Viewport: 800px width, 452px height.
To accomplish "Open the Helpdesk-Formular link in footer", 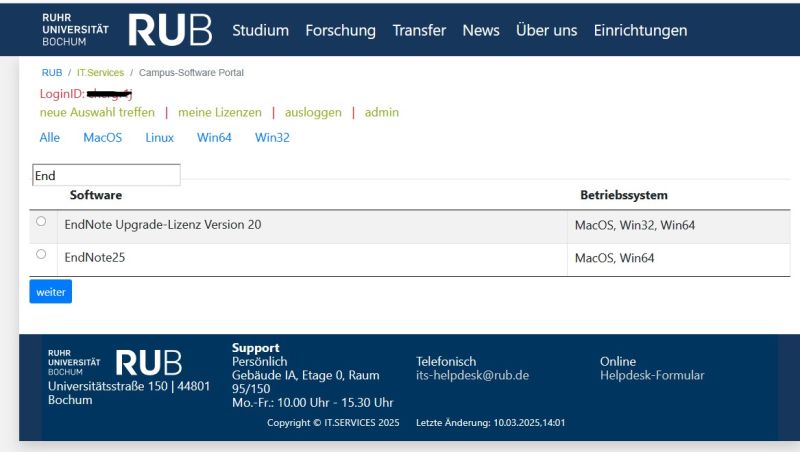I will point(652,376).
